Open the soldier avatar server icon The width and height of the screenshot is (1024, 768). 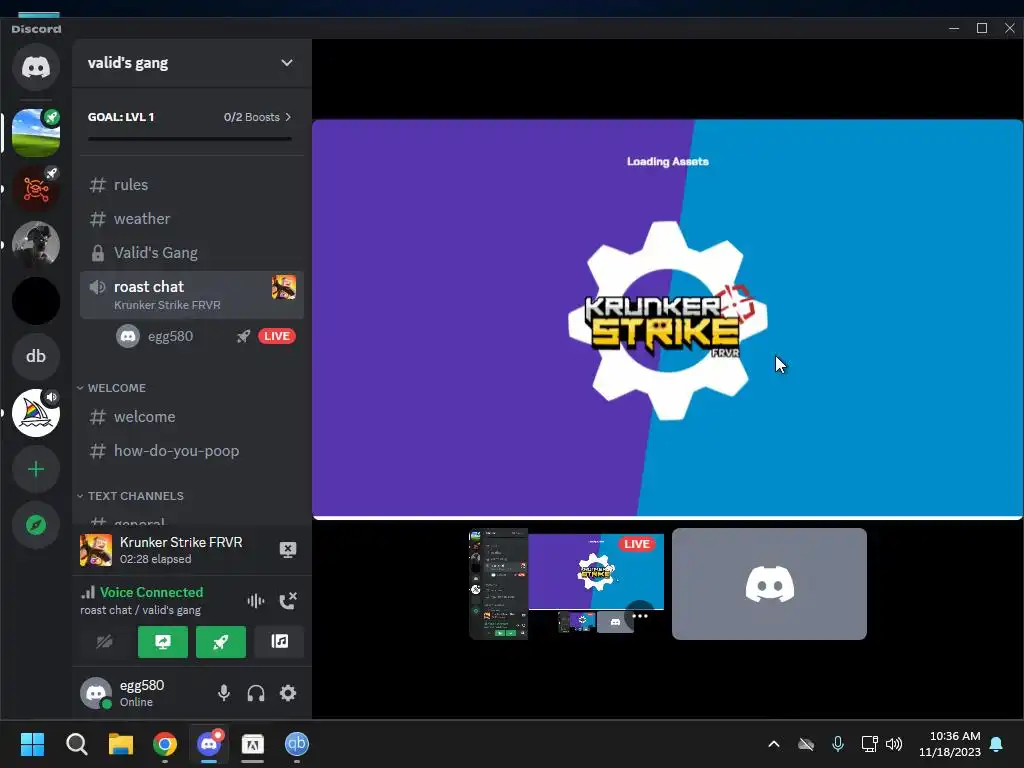point(36,244)
